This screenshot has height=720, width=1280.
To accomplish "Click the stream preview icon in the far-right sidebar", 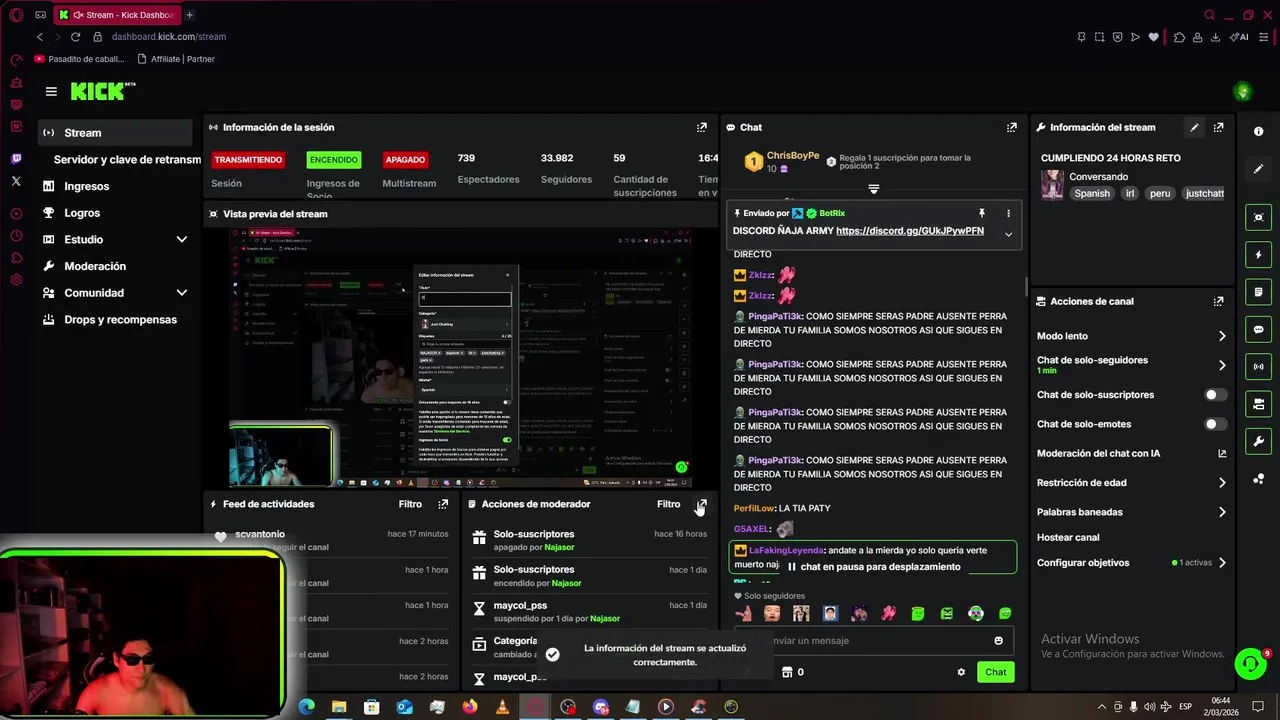I will pyautogui.click(x=1258, y=217).
